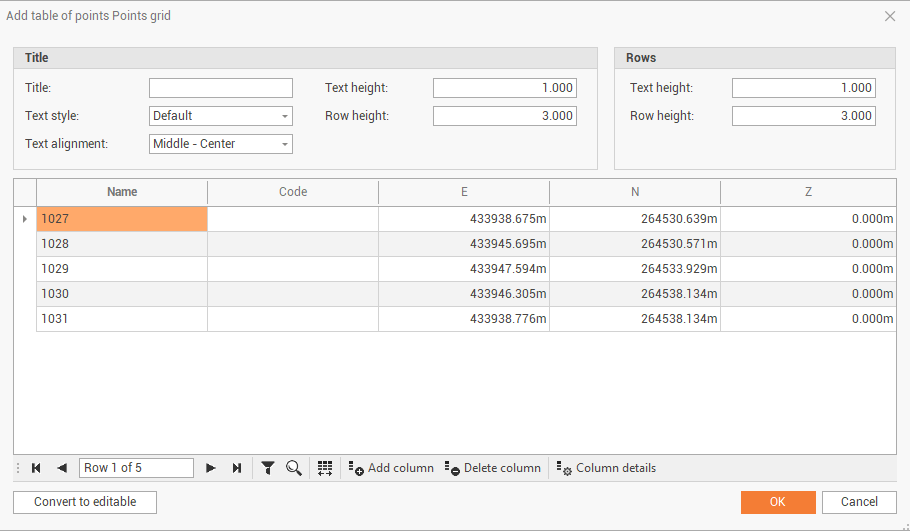The height and width of the screenshot is (531, 910).
Task: Go to next row arrow
Action: tap(211, 468)
